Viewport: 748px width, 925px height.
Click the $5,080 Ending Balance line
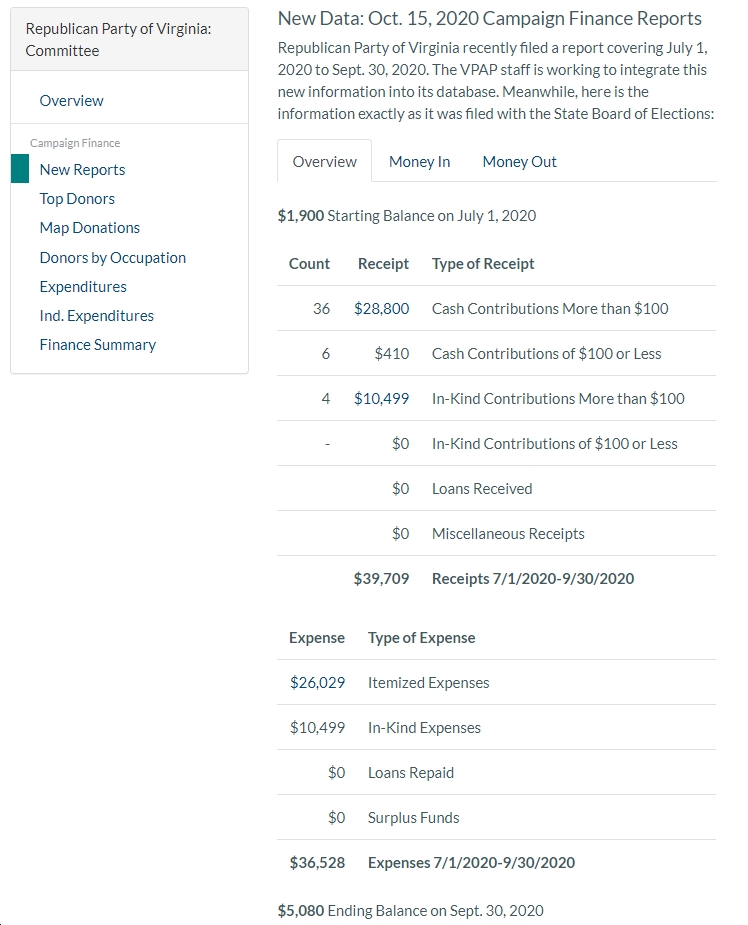coord(411,910)
